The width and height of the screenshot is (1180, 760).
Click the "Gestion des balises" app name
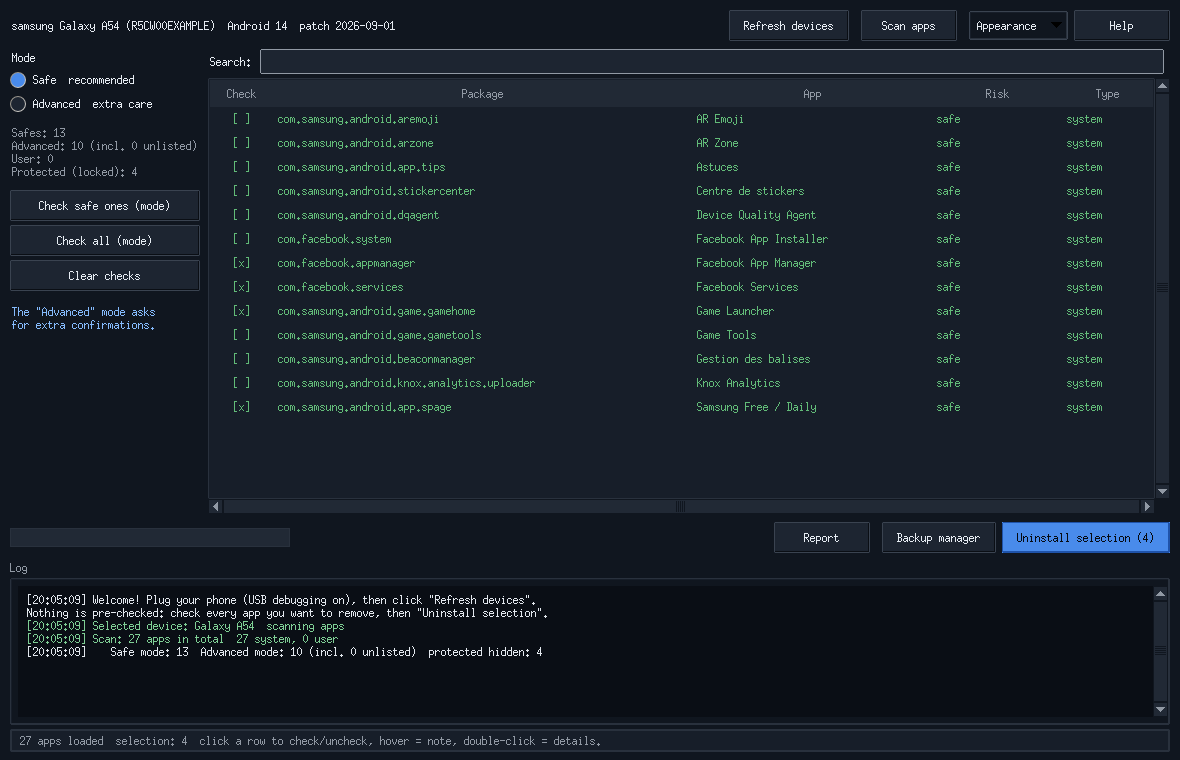(753, 359)
